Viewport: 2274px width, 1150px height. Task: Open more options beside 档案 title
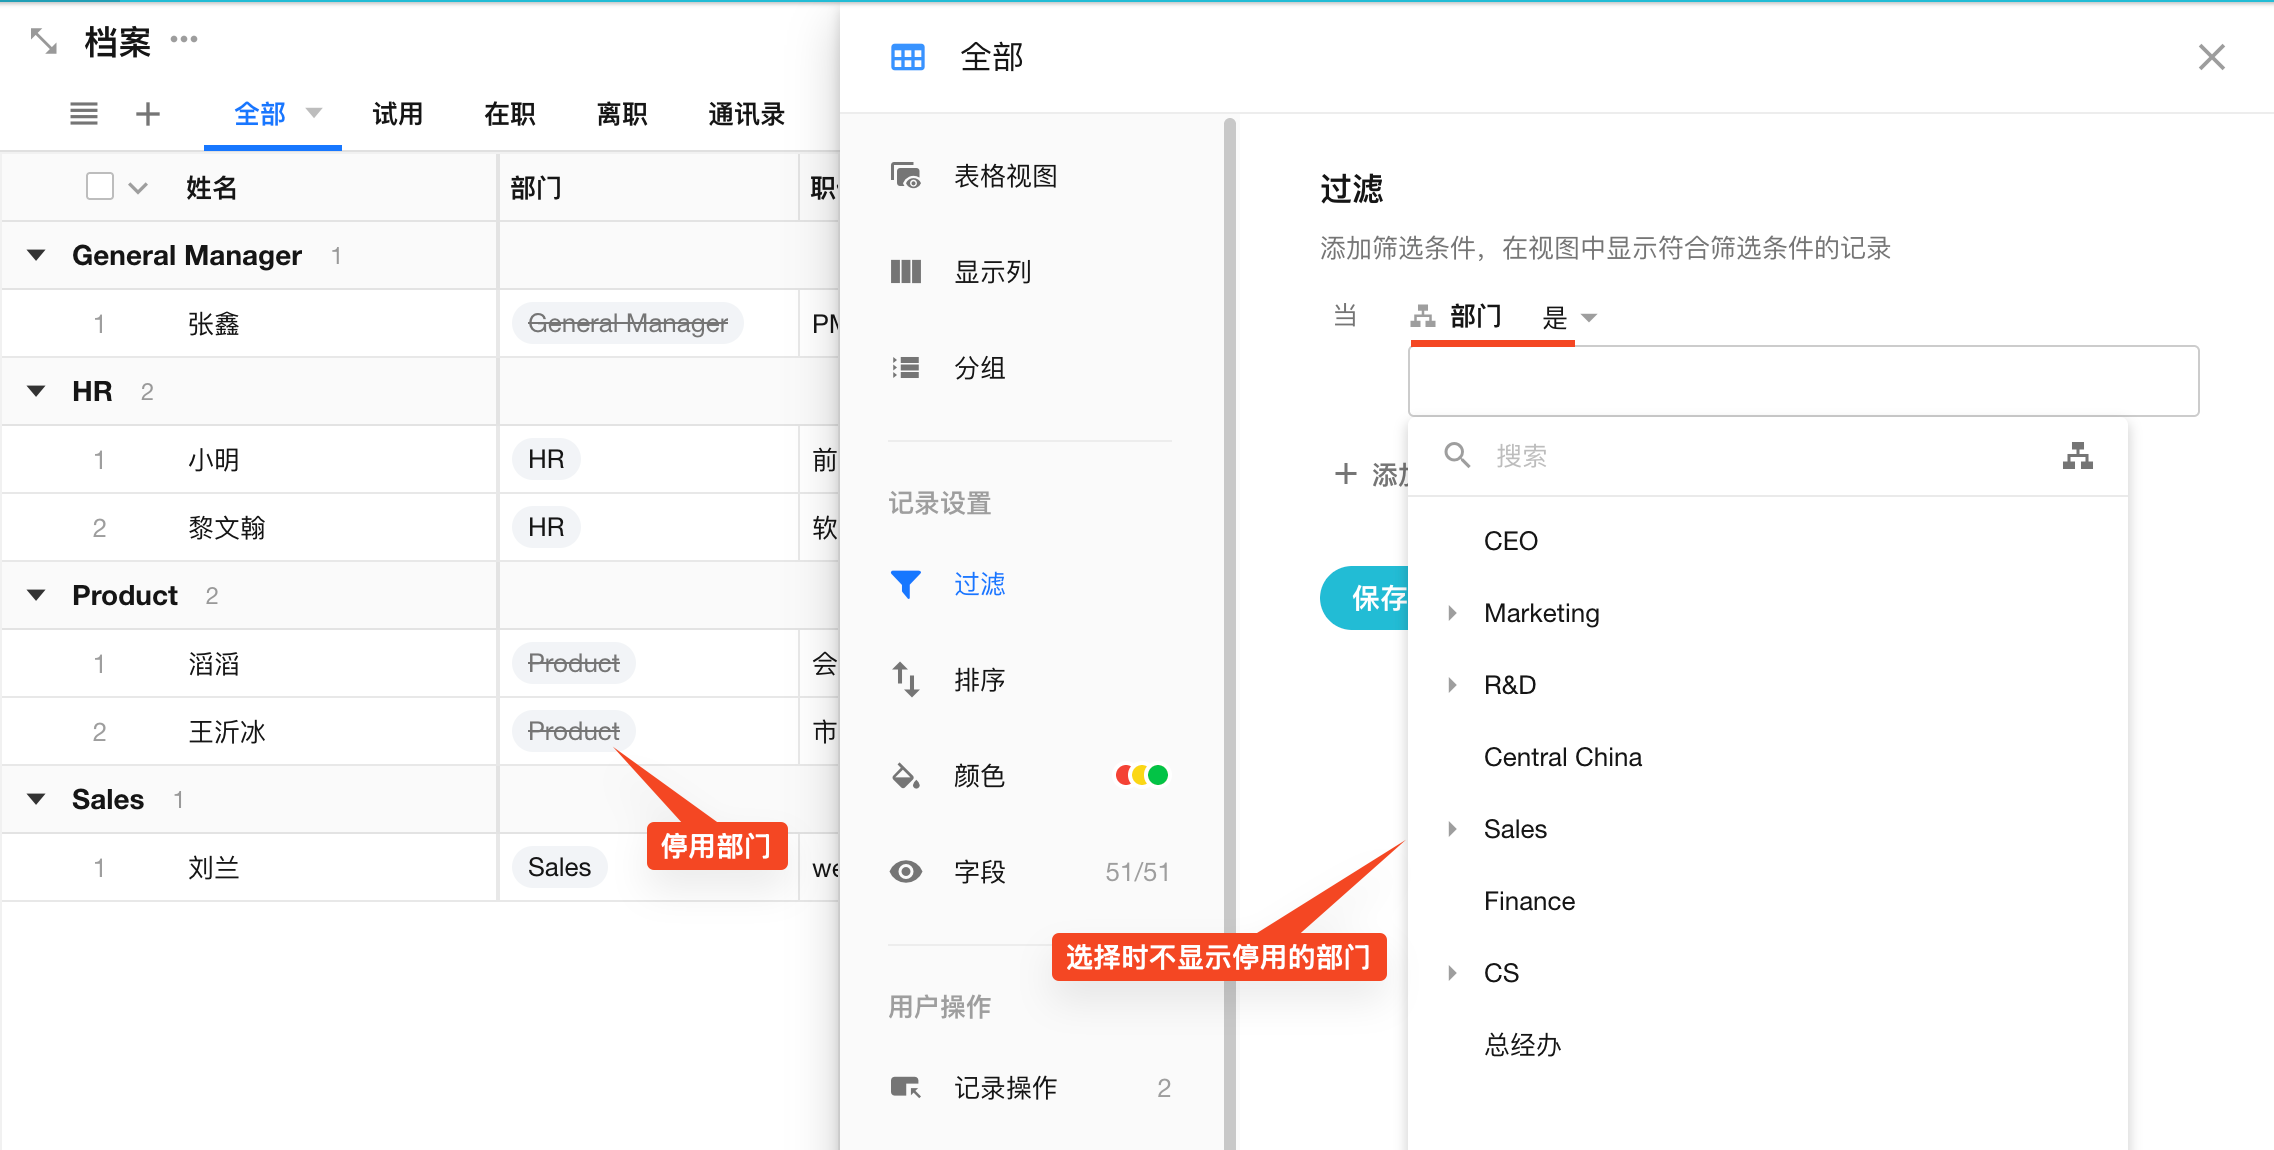pyautogui.click(x=184, y=40)
